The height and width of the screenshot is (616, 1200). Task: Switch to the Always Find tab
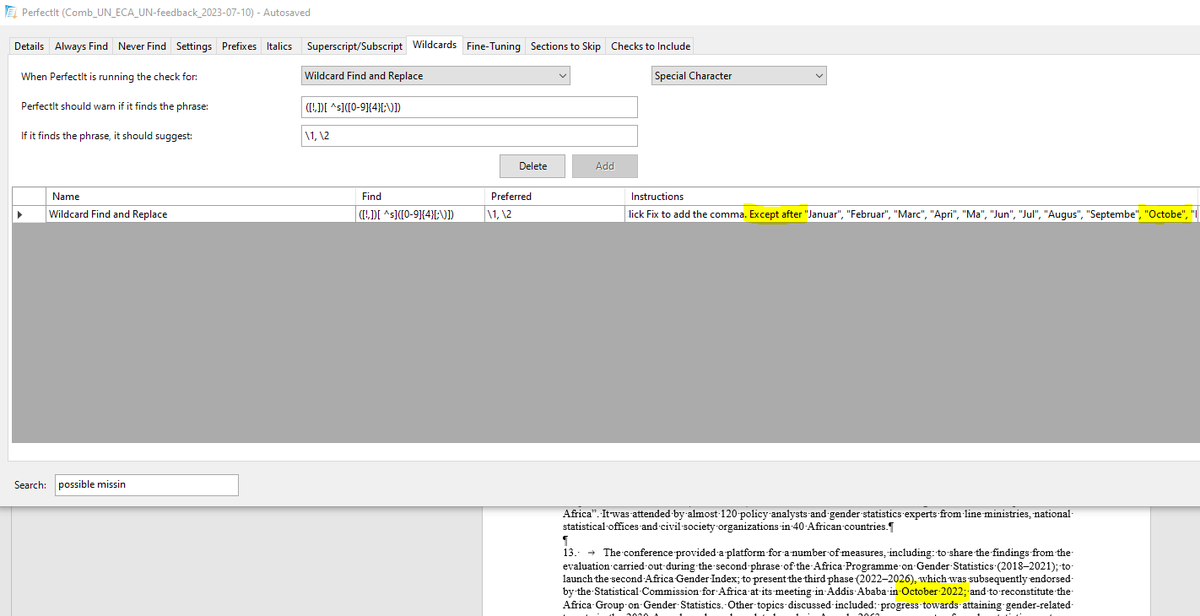click(x=82, y=46)
